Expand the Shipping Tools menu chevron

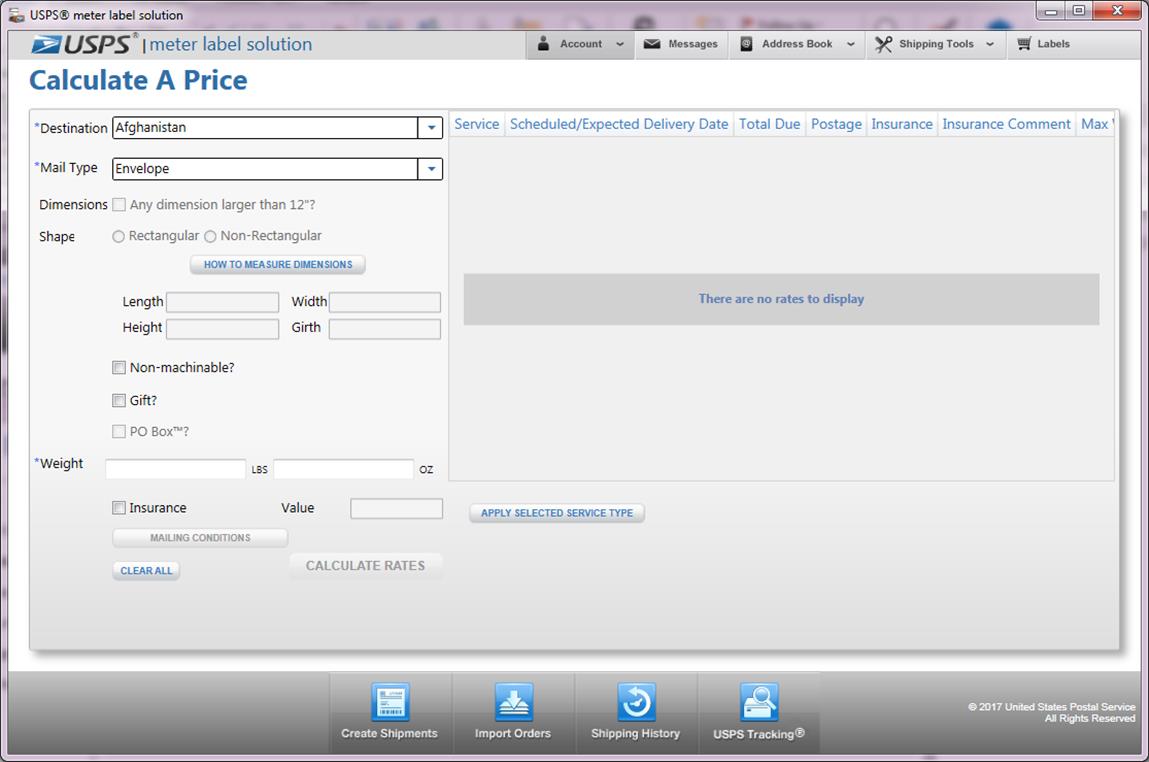click(990, 44)
